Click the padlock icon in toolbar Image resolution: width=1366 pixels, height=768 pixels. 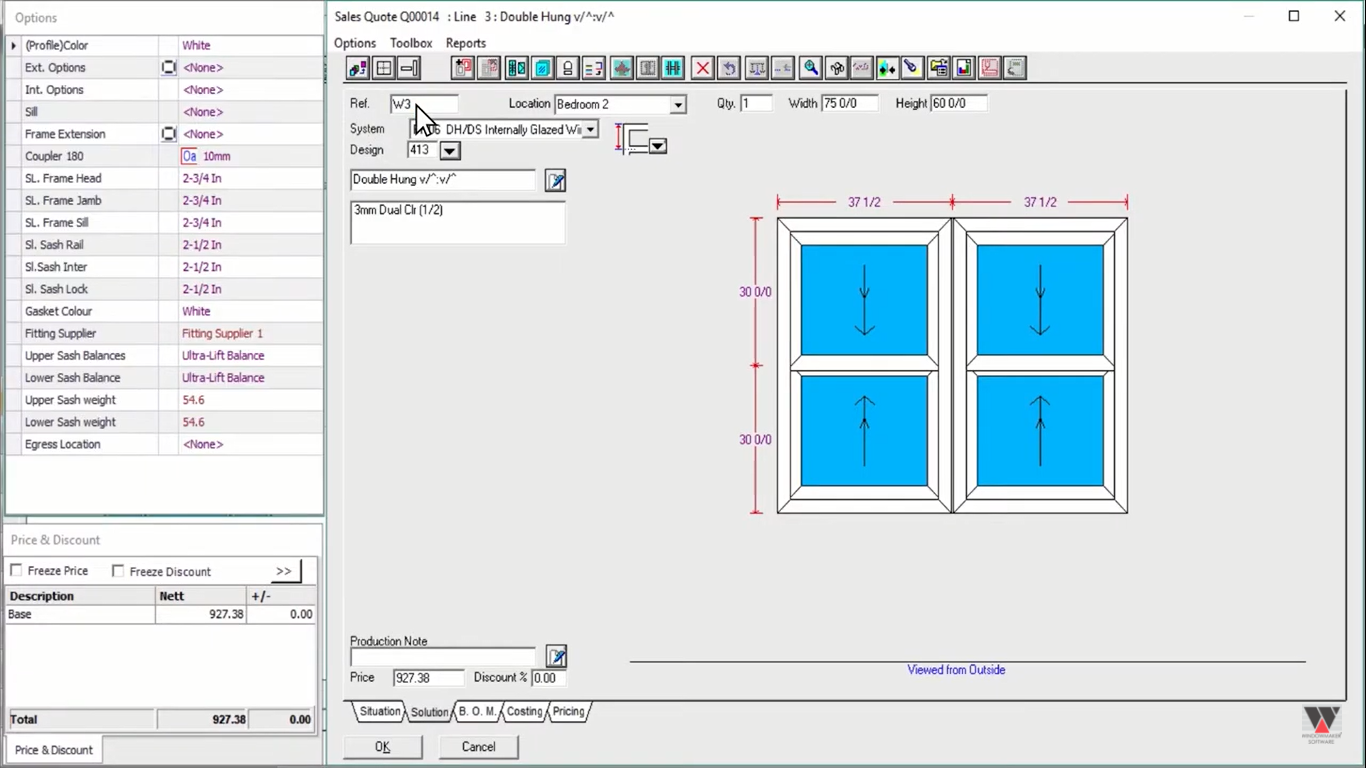568,68
